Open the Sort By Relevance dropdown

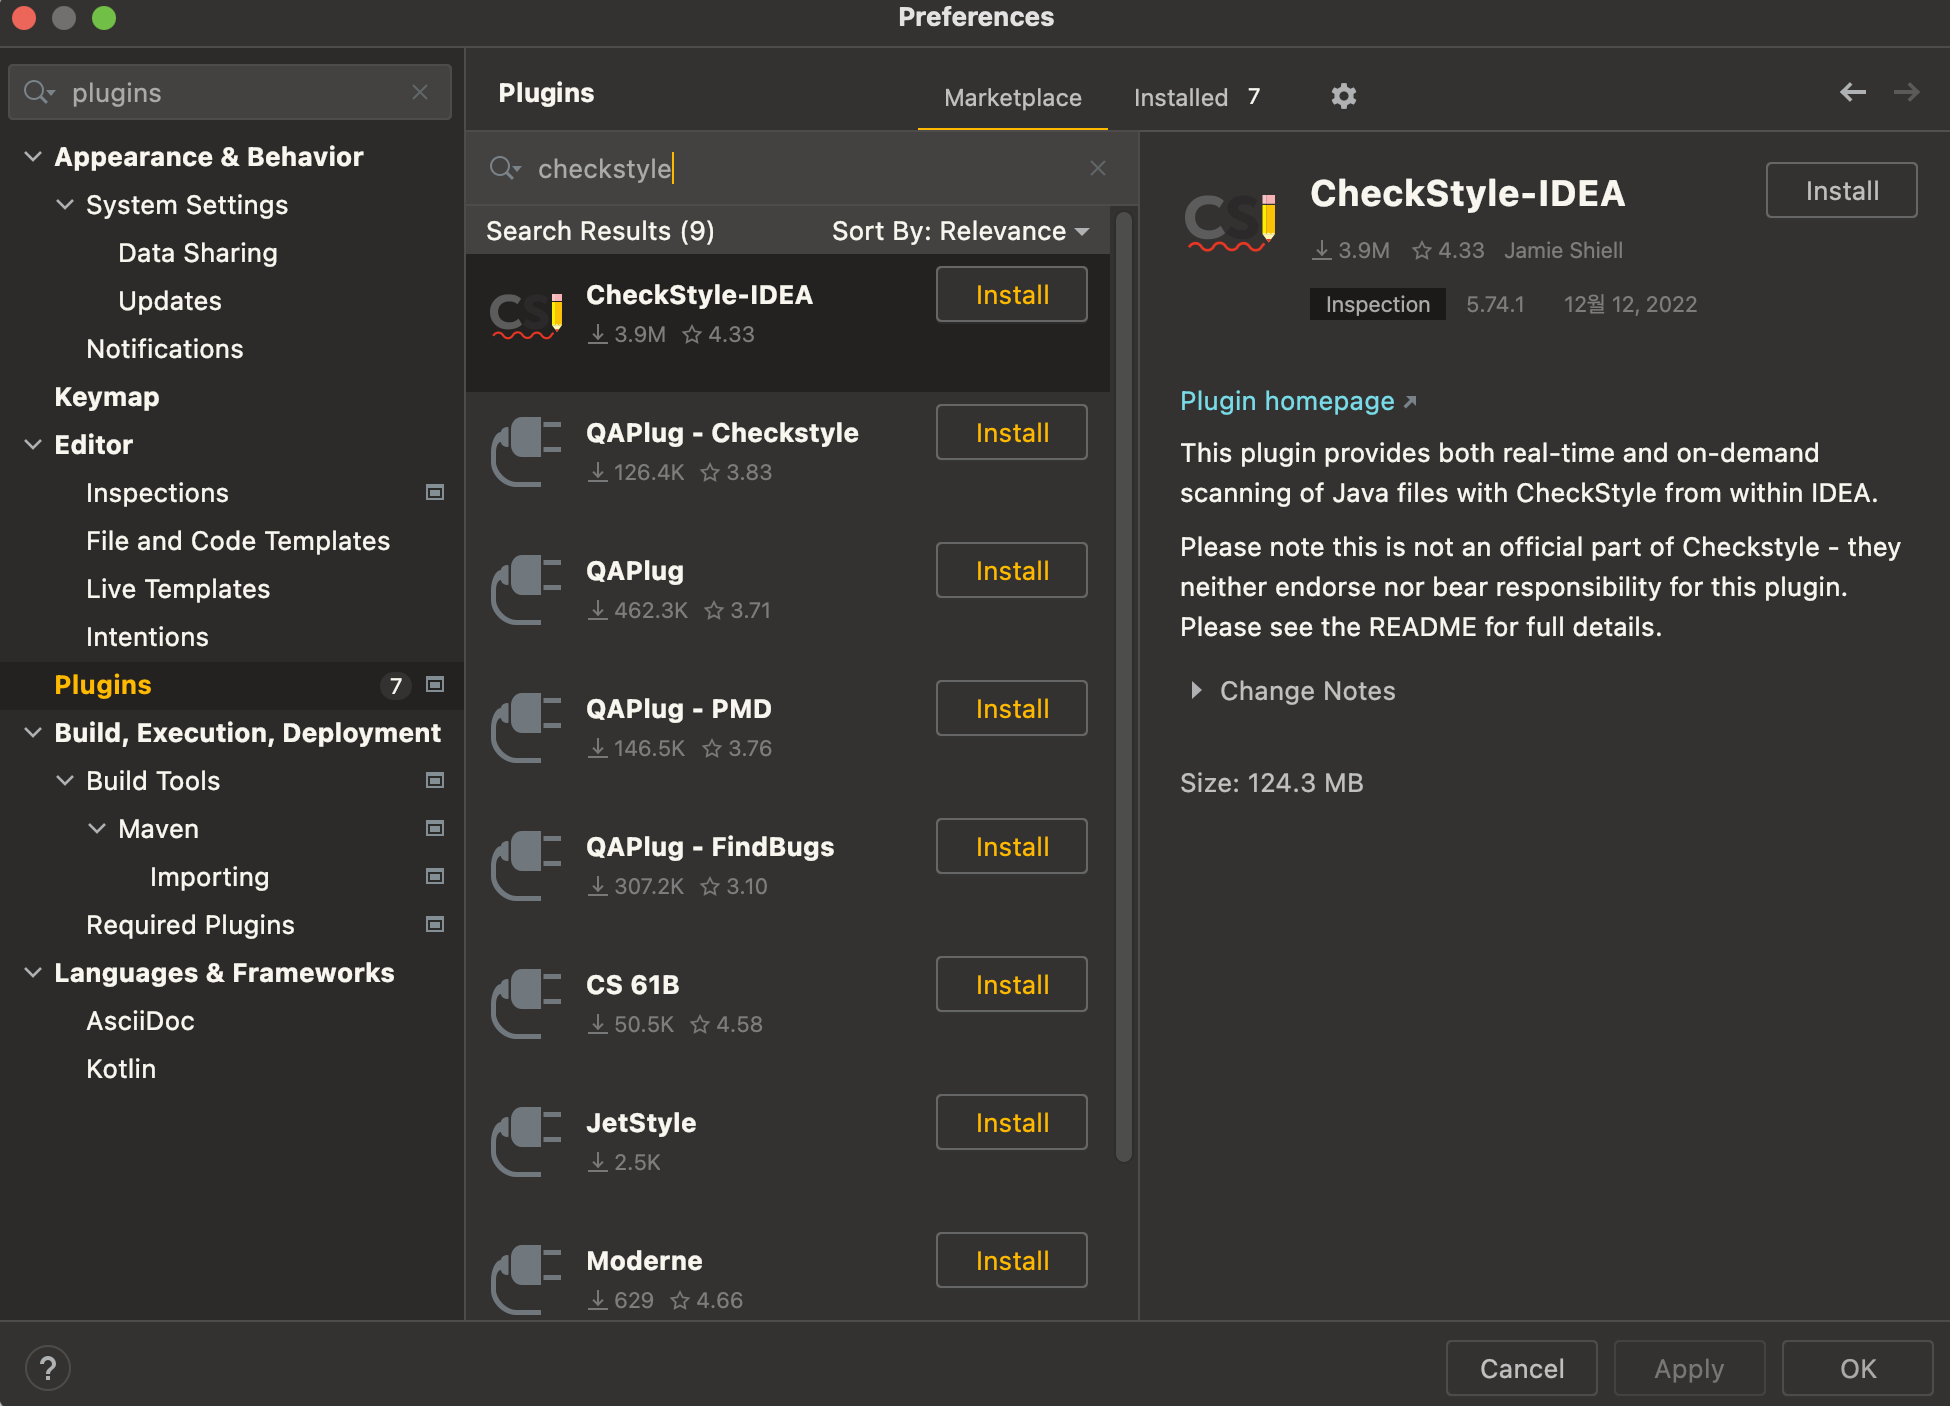tap(960, 231)
